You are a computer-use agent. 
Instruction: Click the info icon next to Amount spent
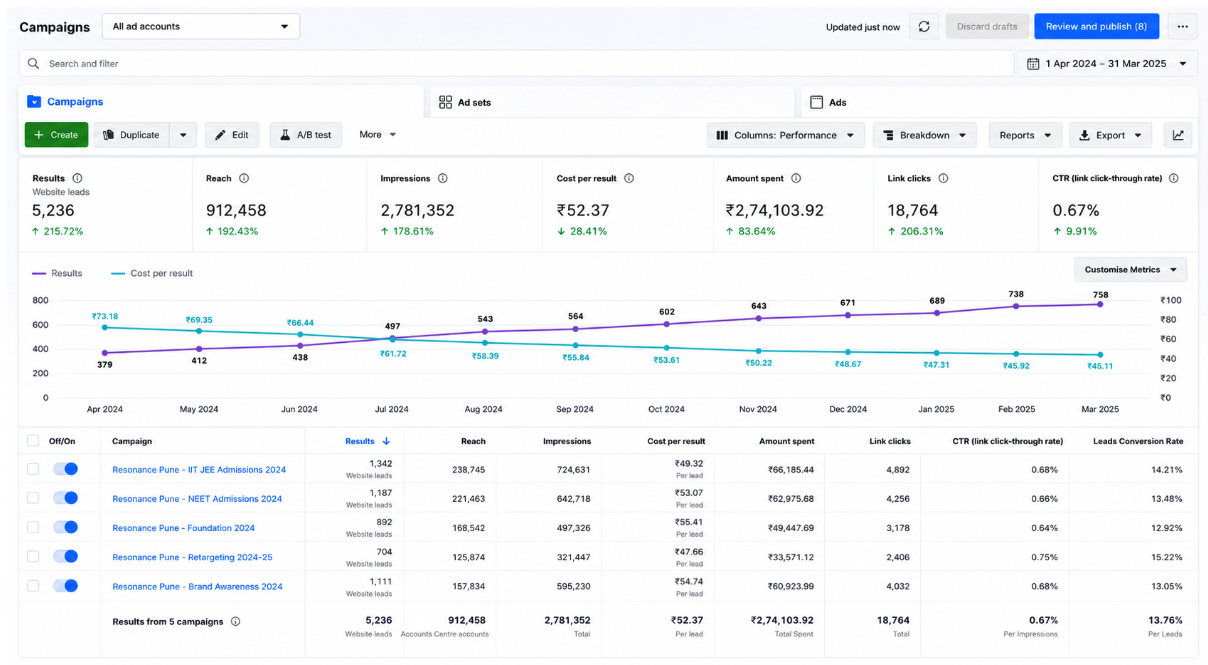(x=796, y=178)
